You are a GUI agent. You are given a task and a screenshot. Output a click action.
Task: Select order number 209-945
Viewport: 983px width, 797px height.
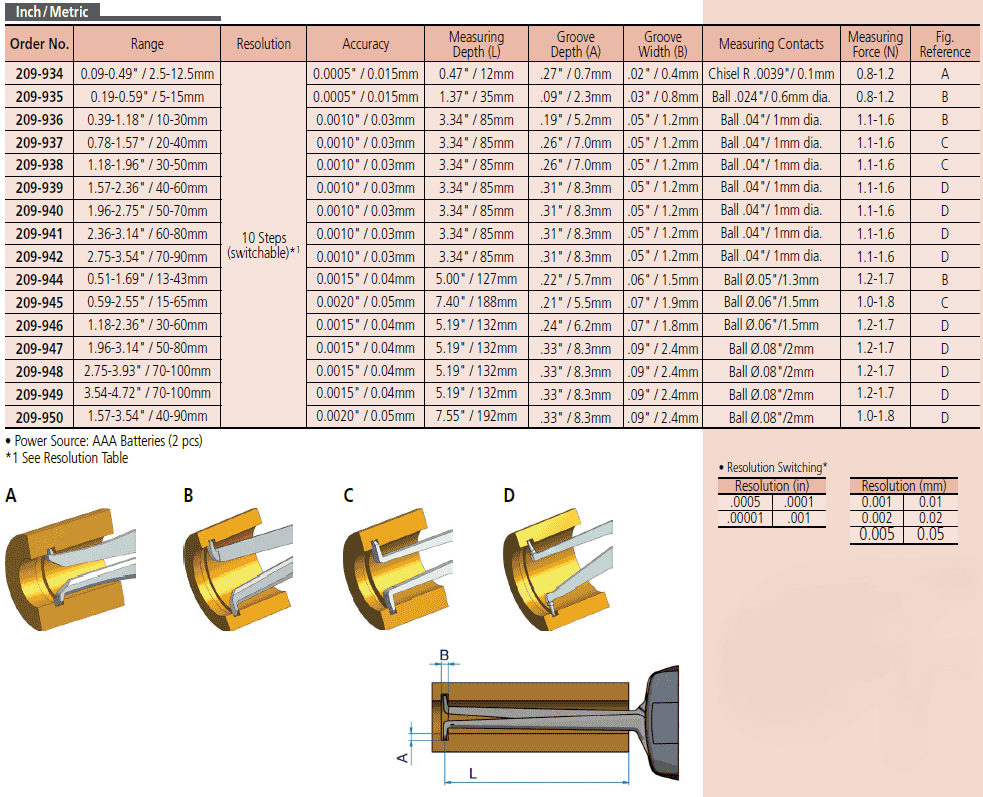point(40,302)
